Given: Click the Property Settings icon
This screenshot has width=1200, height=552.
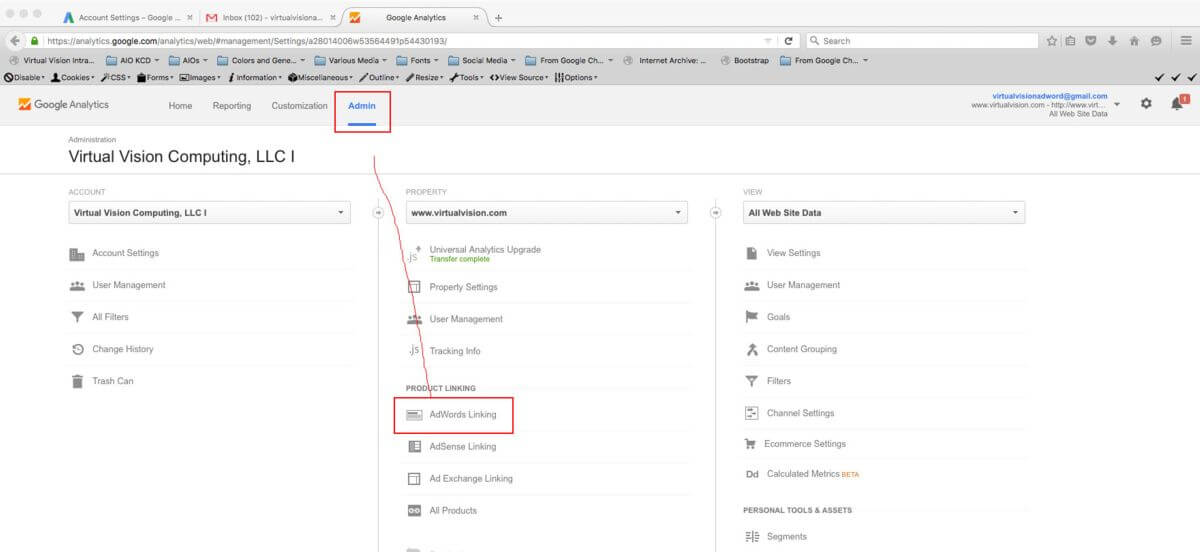Looking at the screenshot, I should tap(414, 287).
